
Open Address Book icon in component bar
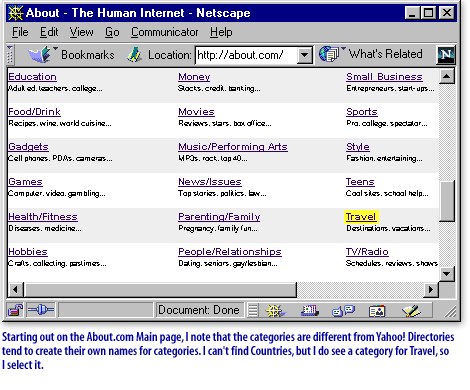377,311
